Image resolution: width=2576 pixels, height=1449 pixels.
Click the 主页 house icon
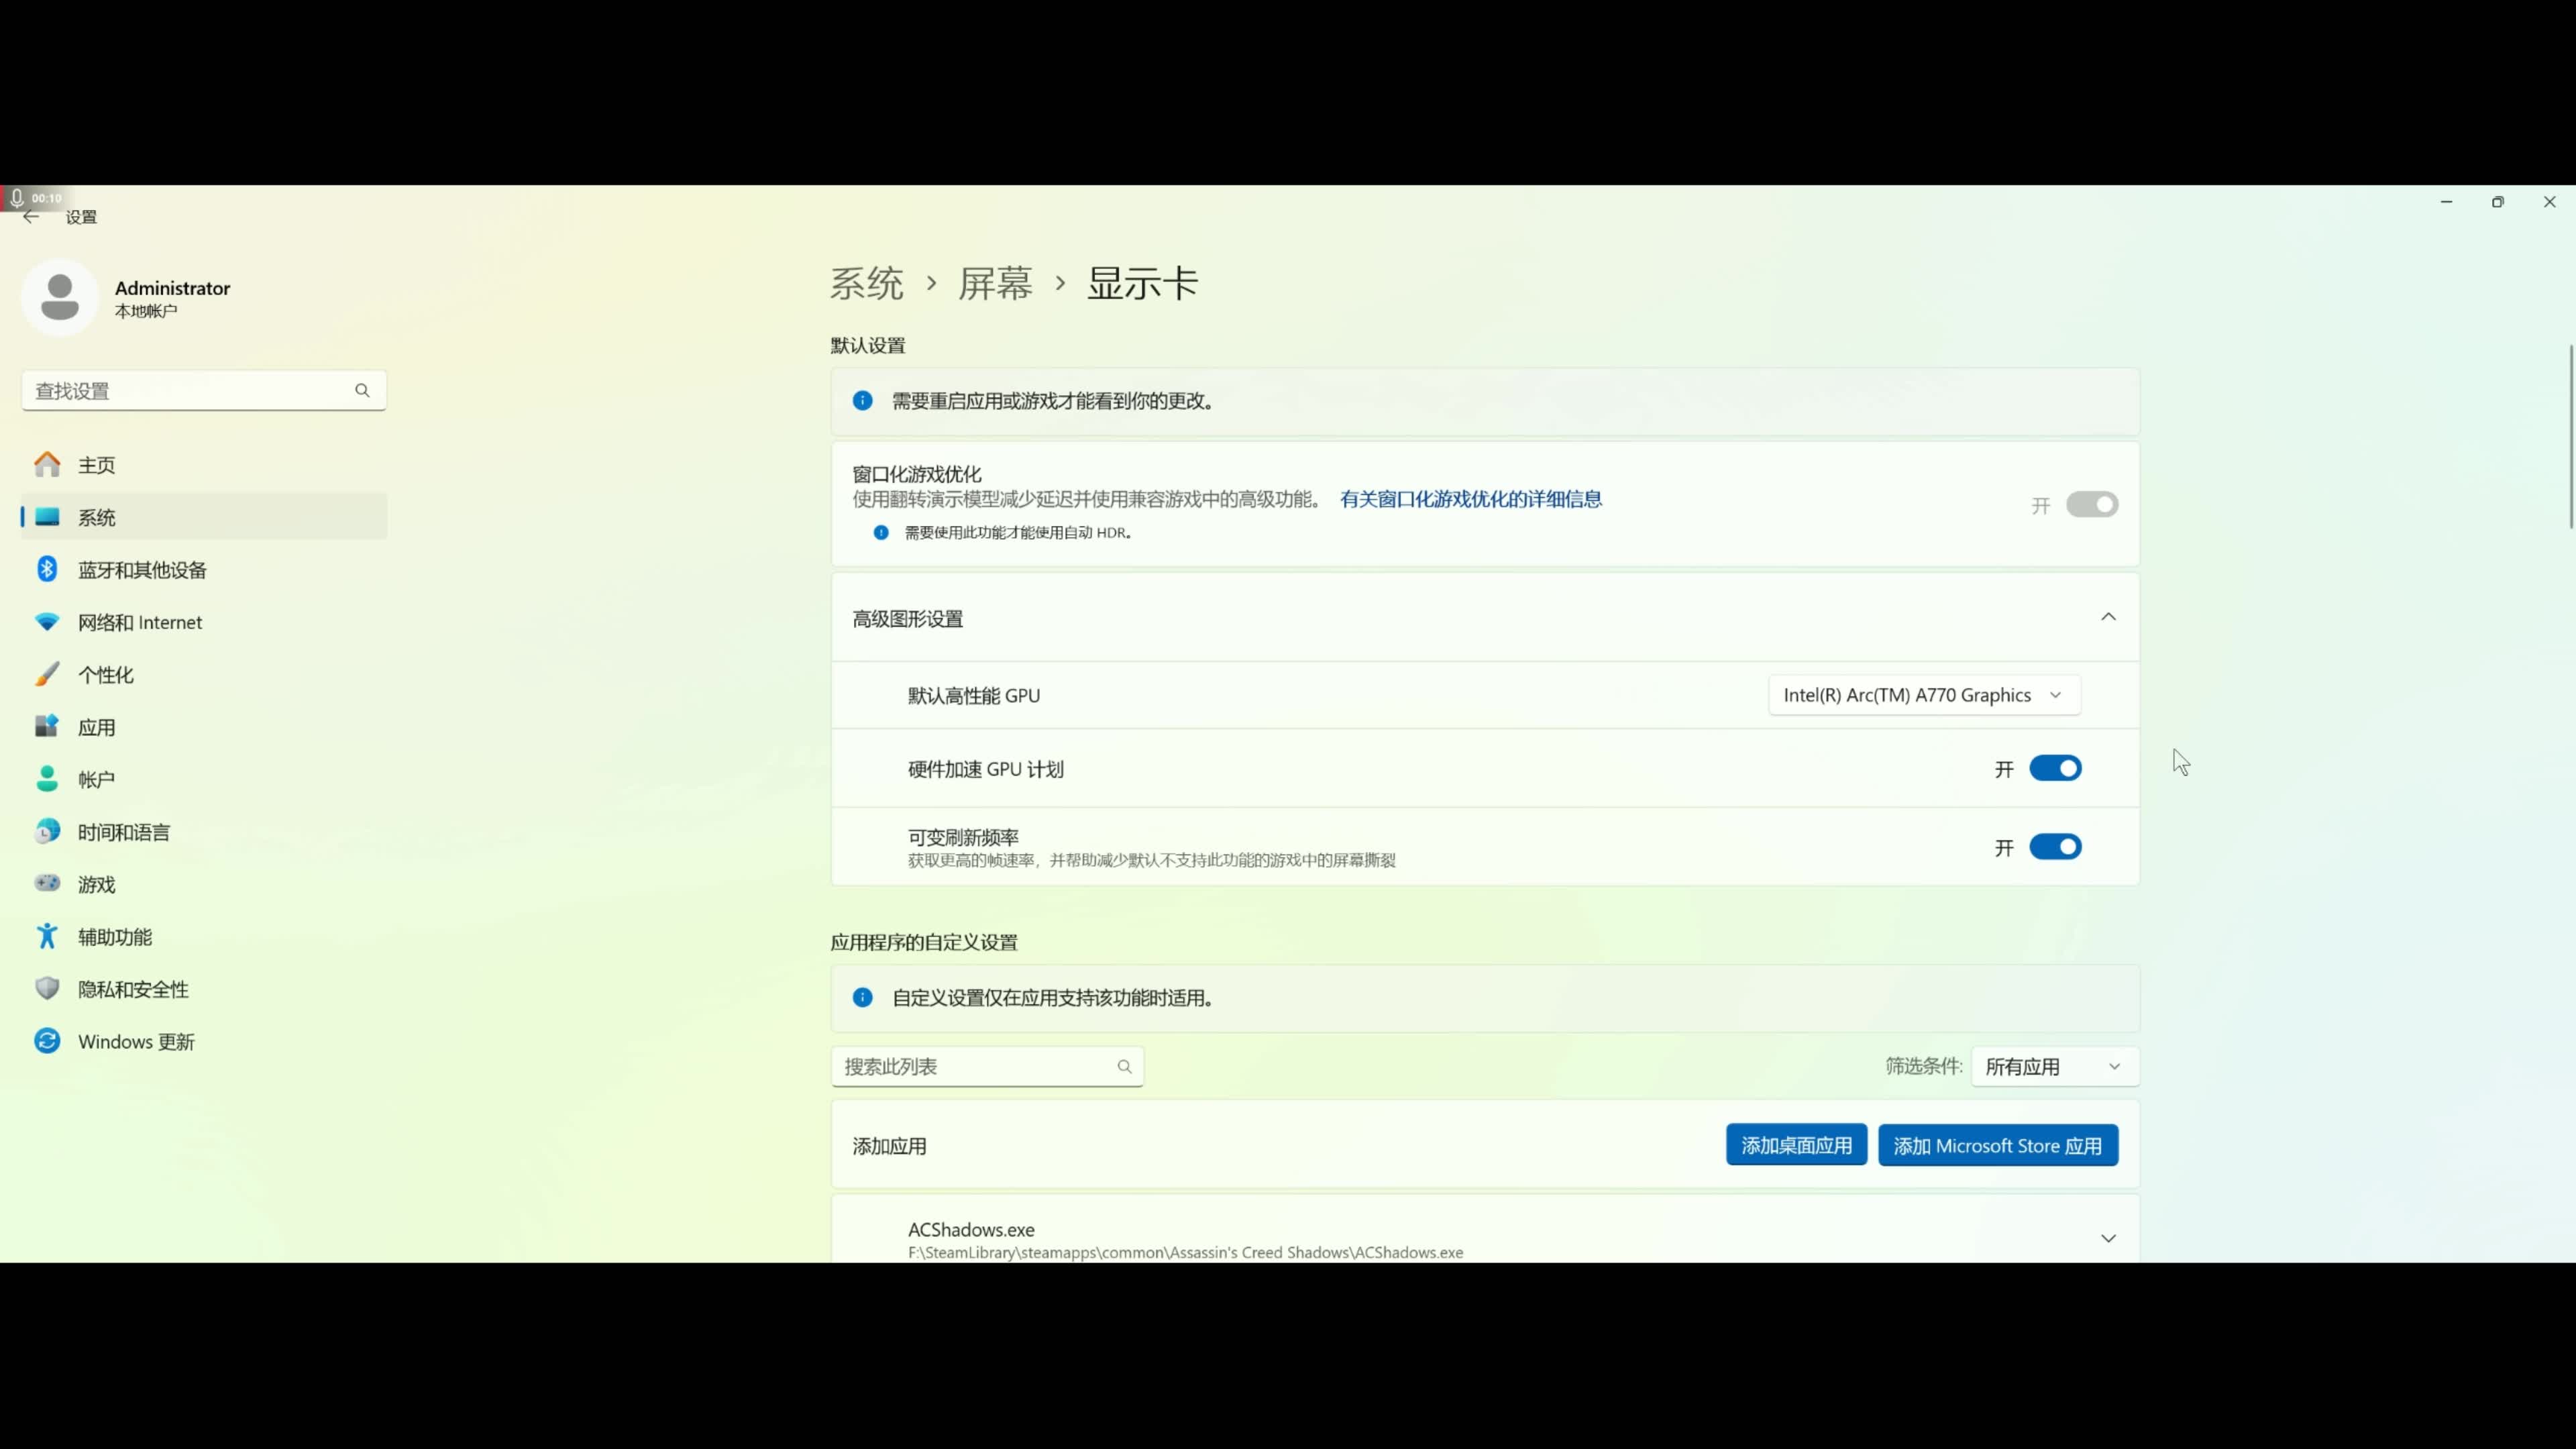point(47,464)
